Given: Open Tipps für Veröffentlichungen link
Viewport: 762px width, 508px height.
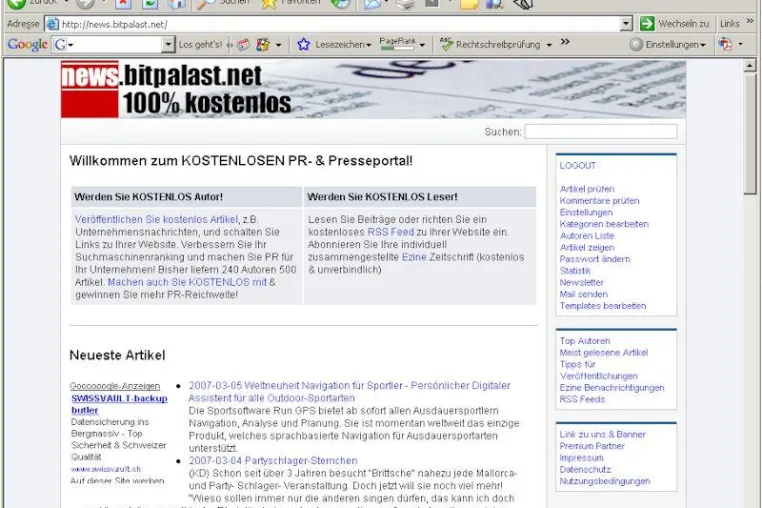Looking at the screenshot, I should point(598,370).
